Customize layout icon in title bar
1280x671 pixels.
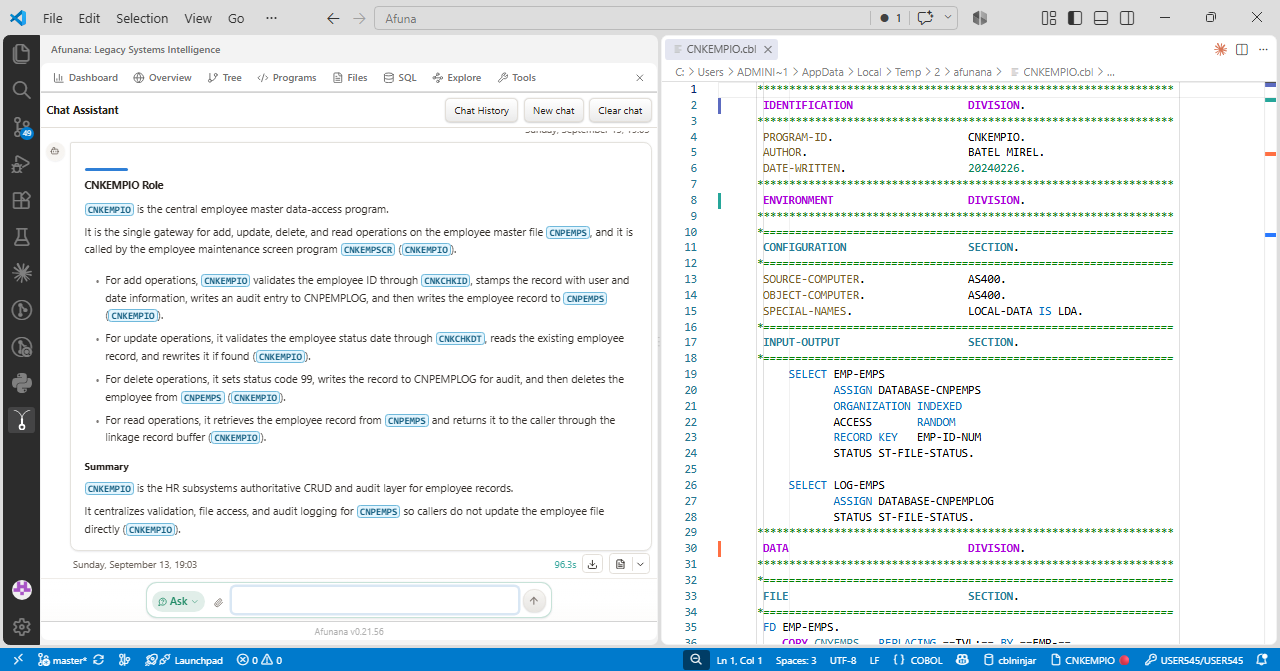click(x=1049, y=18)
